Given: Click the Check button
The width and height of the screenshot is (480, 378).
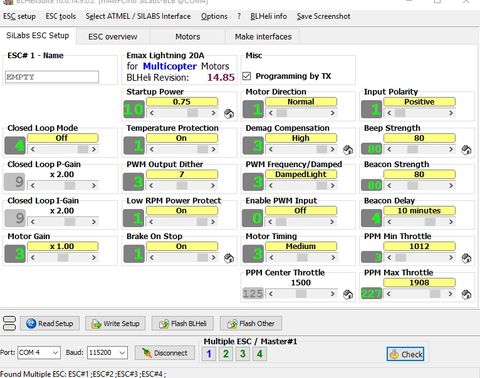Looking at the screenshot, I should click(406, 354).
